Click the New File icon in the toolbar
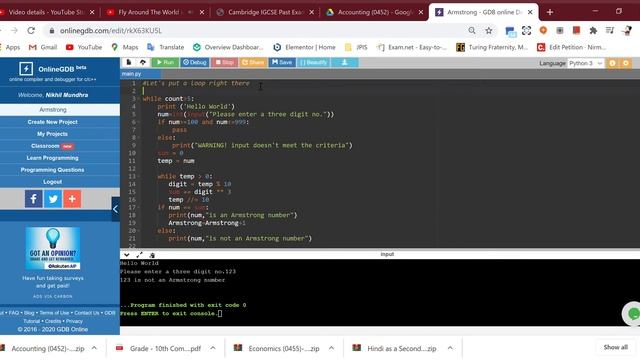The height and width of the screenshot is (360, 640). coord(129,62)
